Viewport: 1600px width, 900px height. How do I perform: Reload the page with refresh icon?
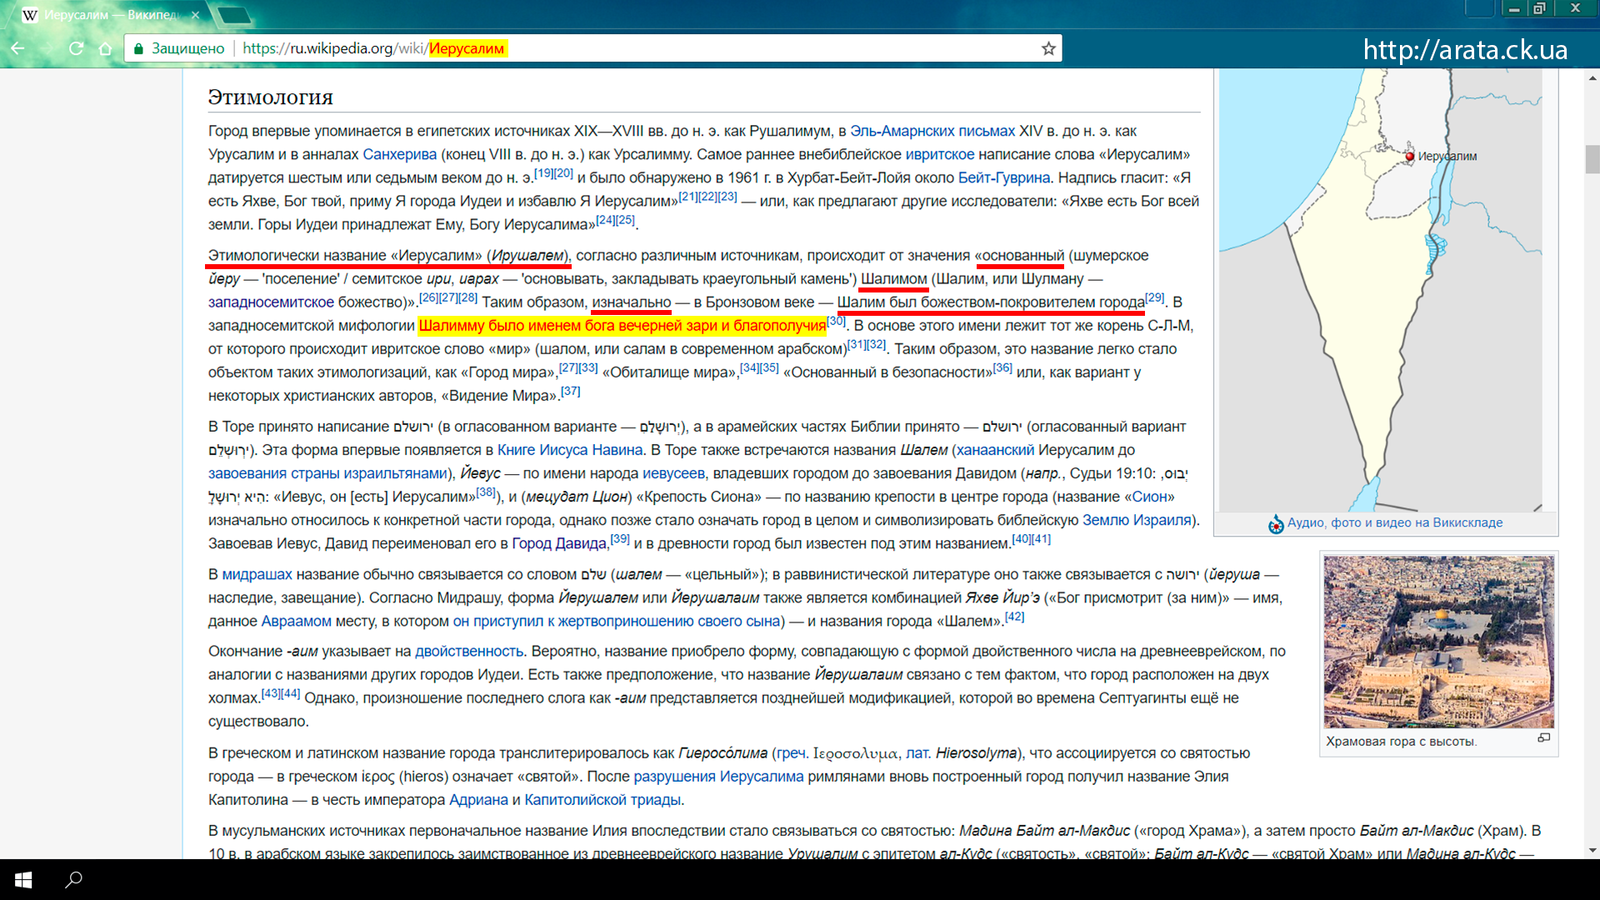[x=76, y=48]
